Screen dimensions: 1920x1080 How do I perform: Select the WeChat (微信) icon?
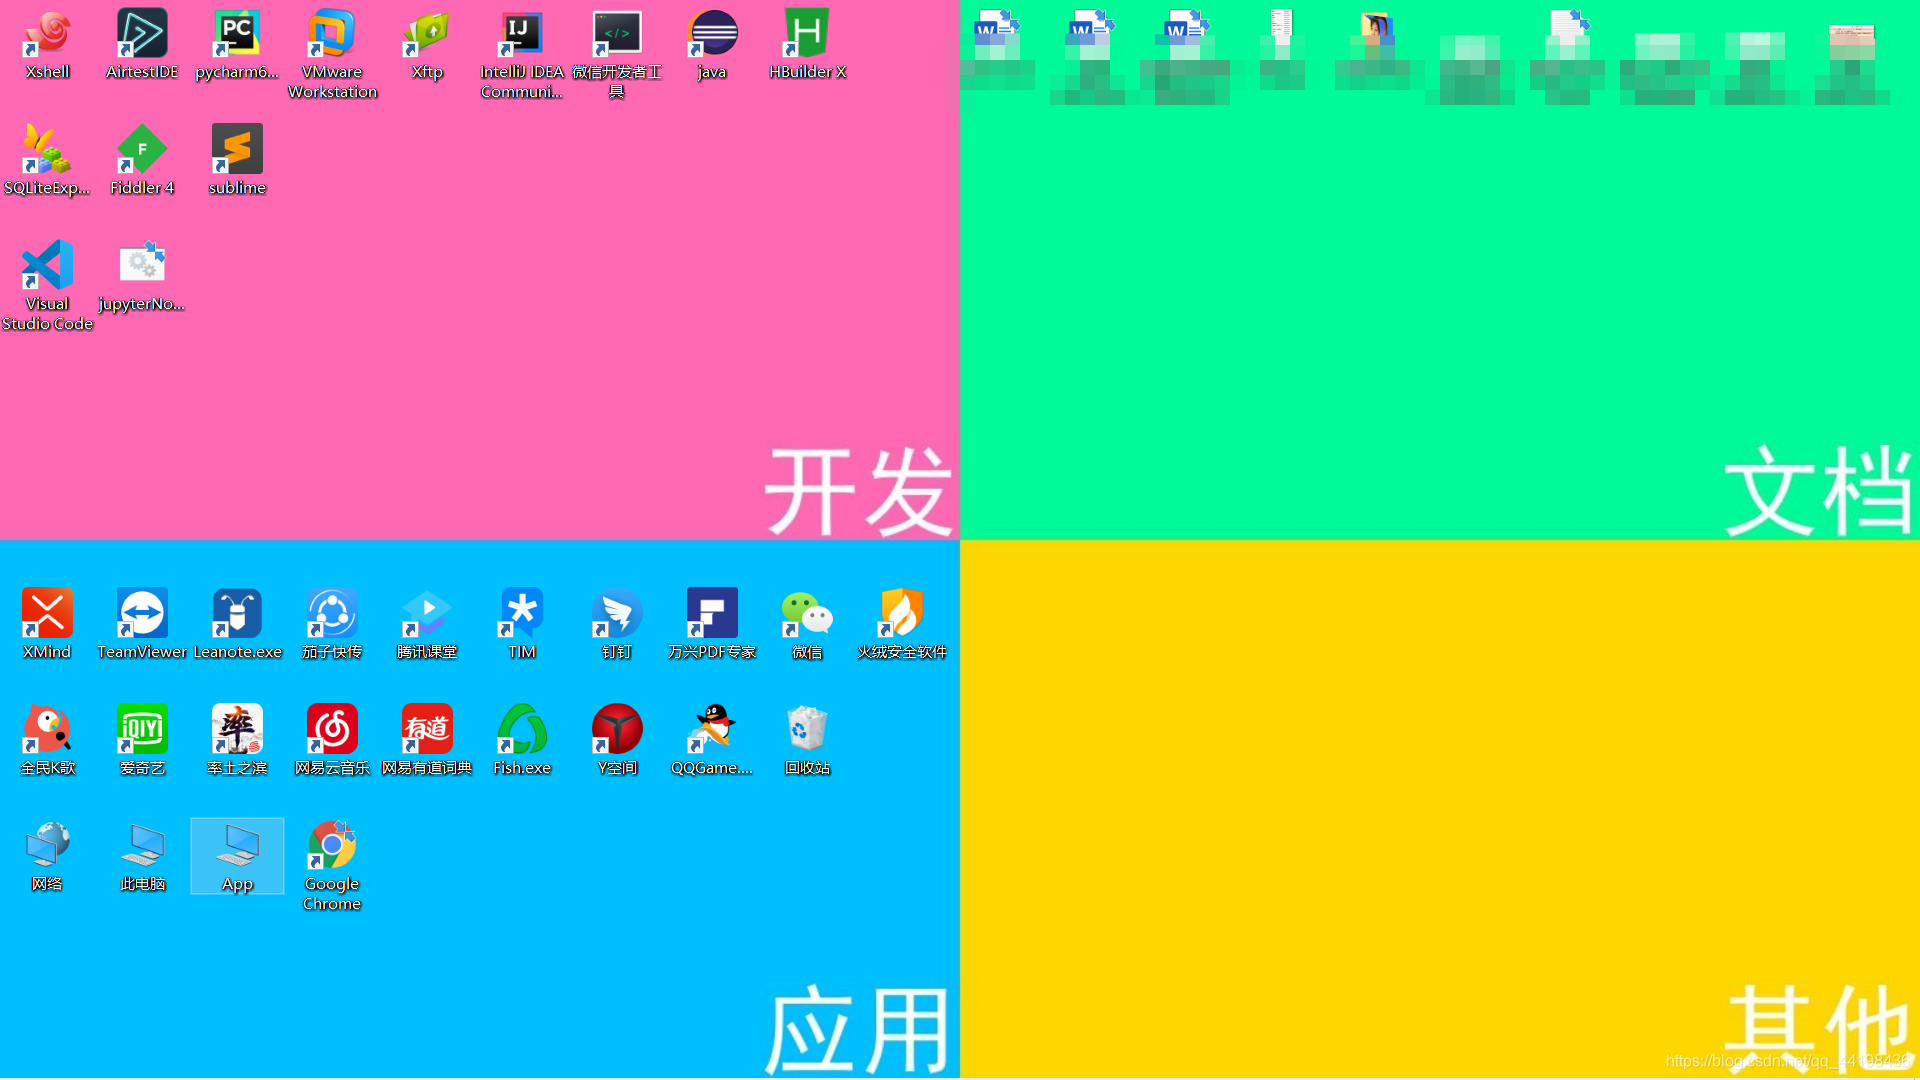[x=807, y=614]
